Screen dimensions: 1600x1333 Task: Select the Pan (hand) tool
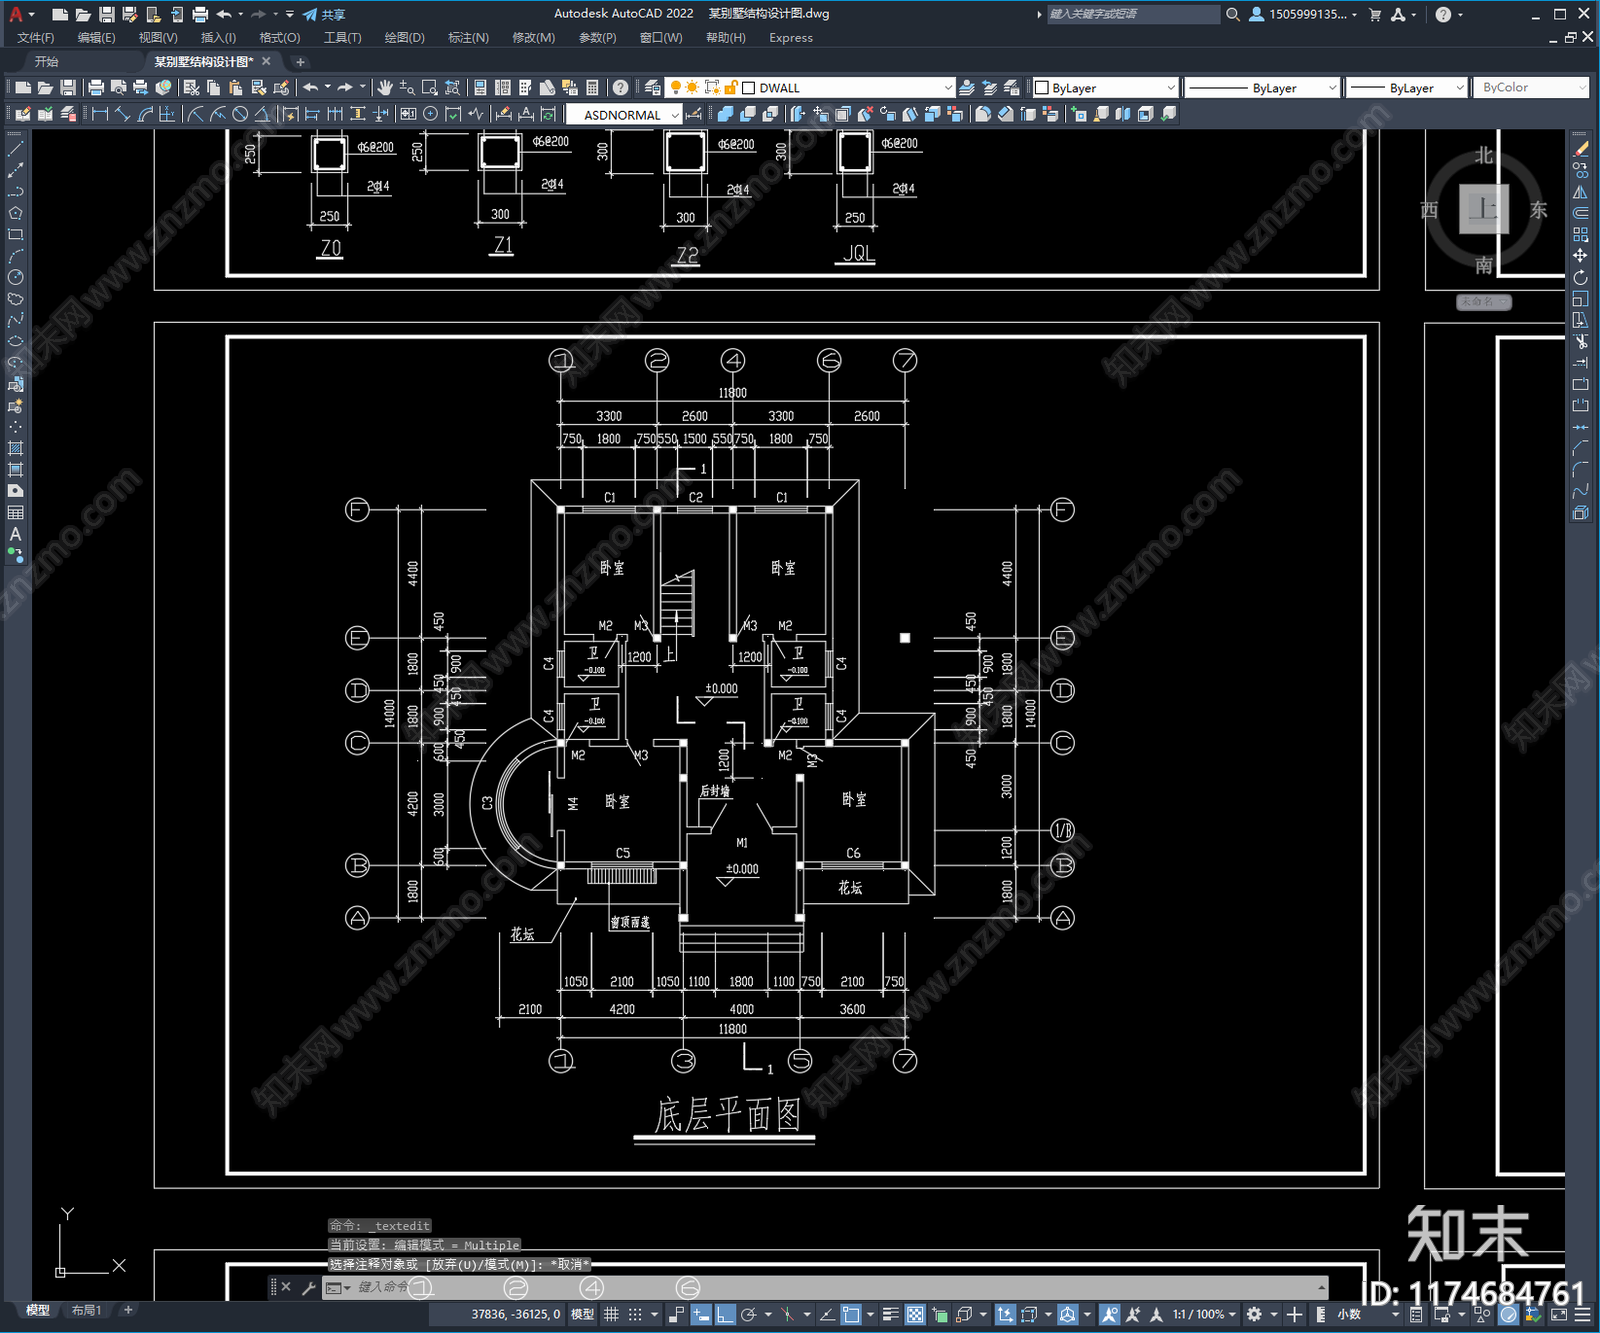[385, 88]
